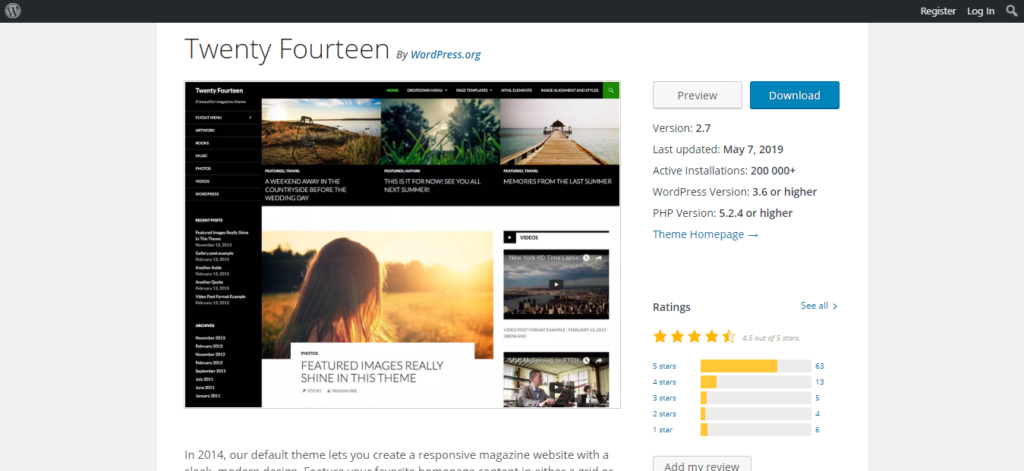The height and width of the screenshot is (471, 1024).
Task: Click the 4.5 out of 5 stars text
Action: (771, 338)
